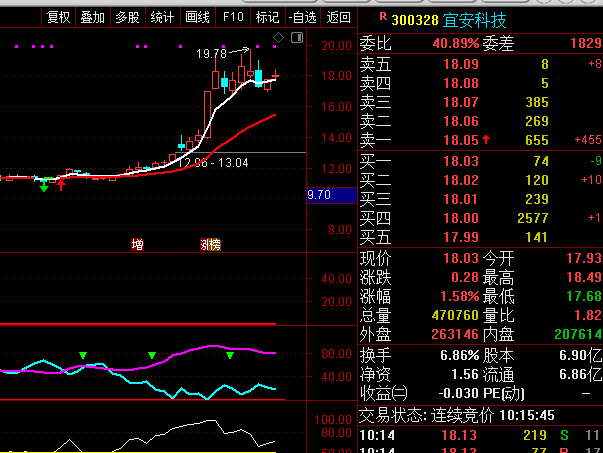The height and width of the screenshot is (453, 603).
Task: Open the 叠加 overlay button
Action: (x=93, y=17)
